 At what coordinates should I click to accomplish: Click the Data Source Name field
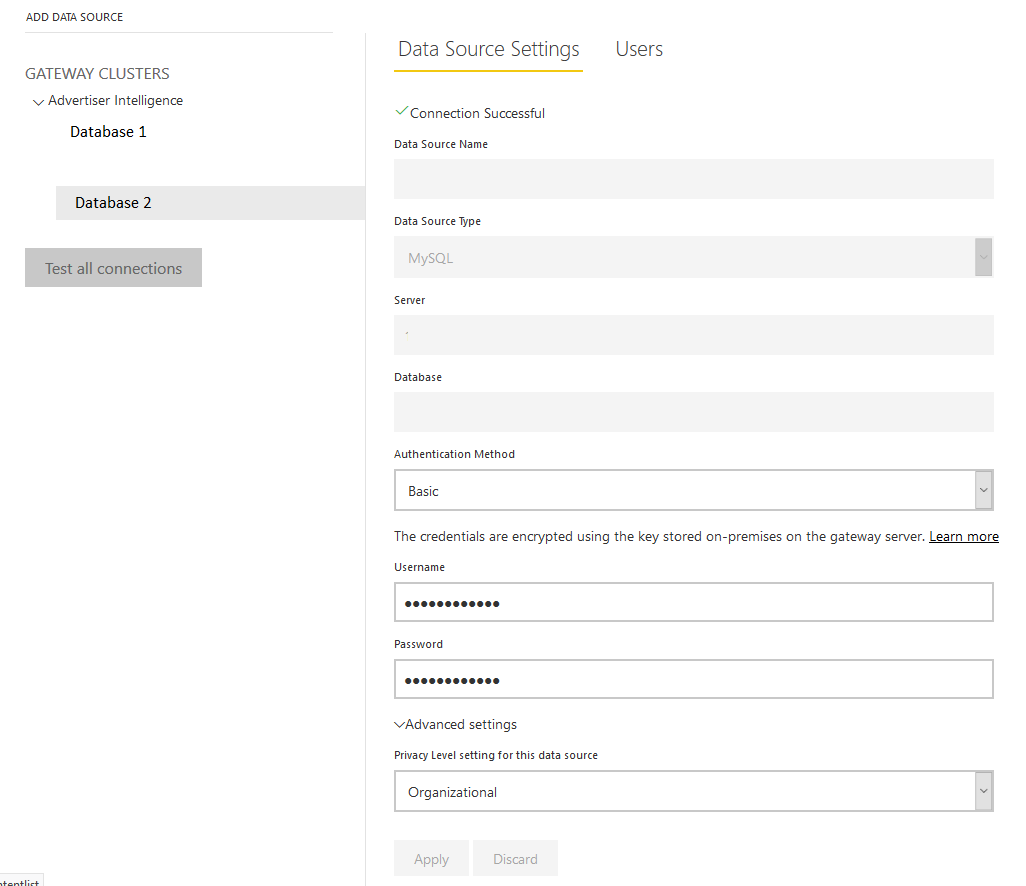pyautogui.click(x=694, y=179)
